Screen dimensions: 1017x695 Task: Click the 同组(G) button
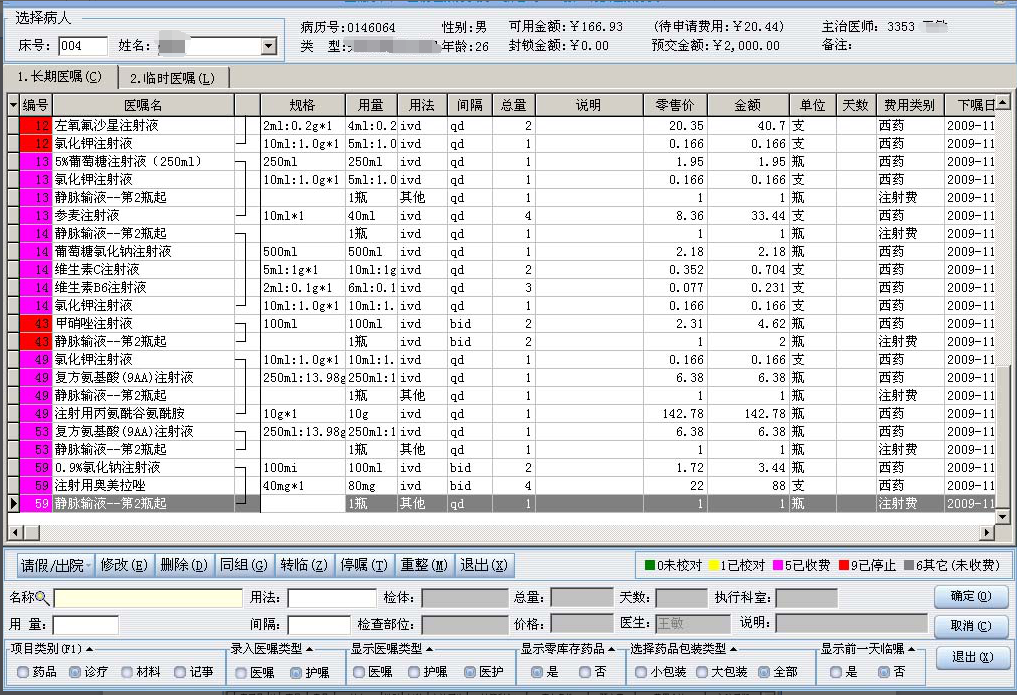click(x=244, y=565)
